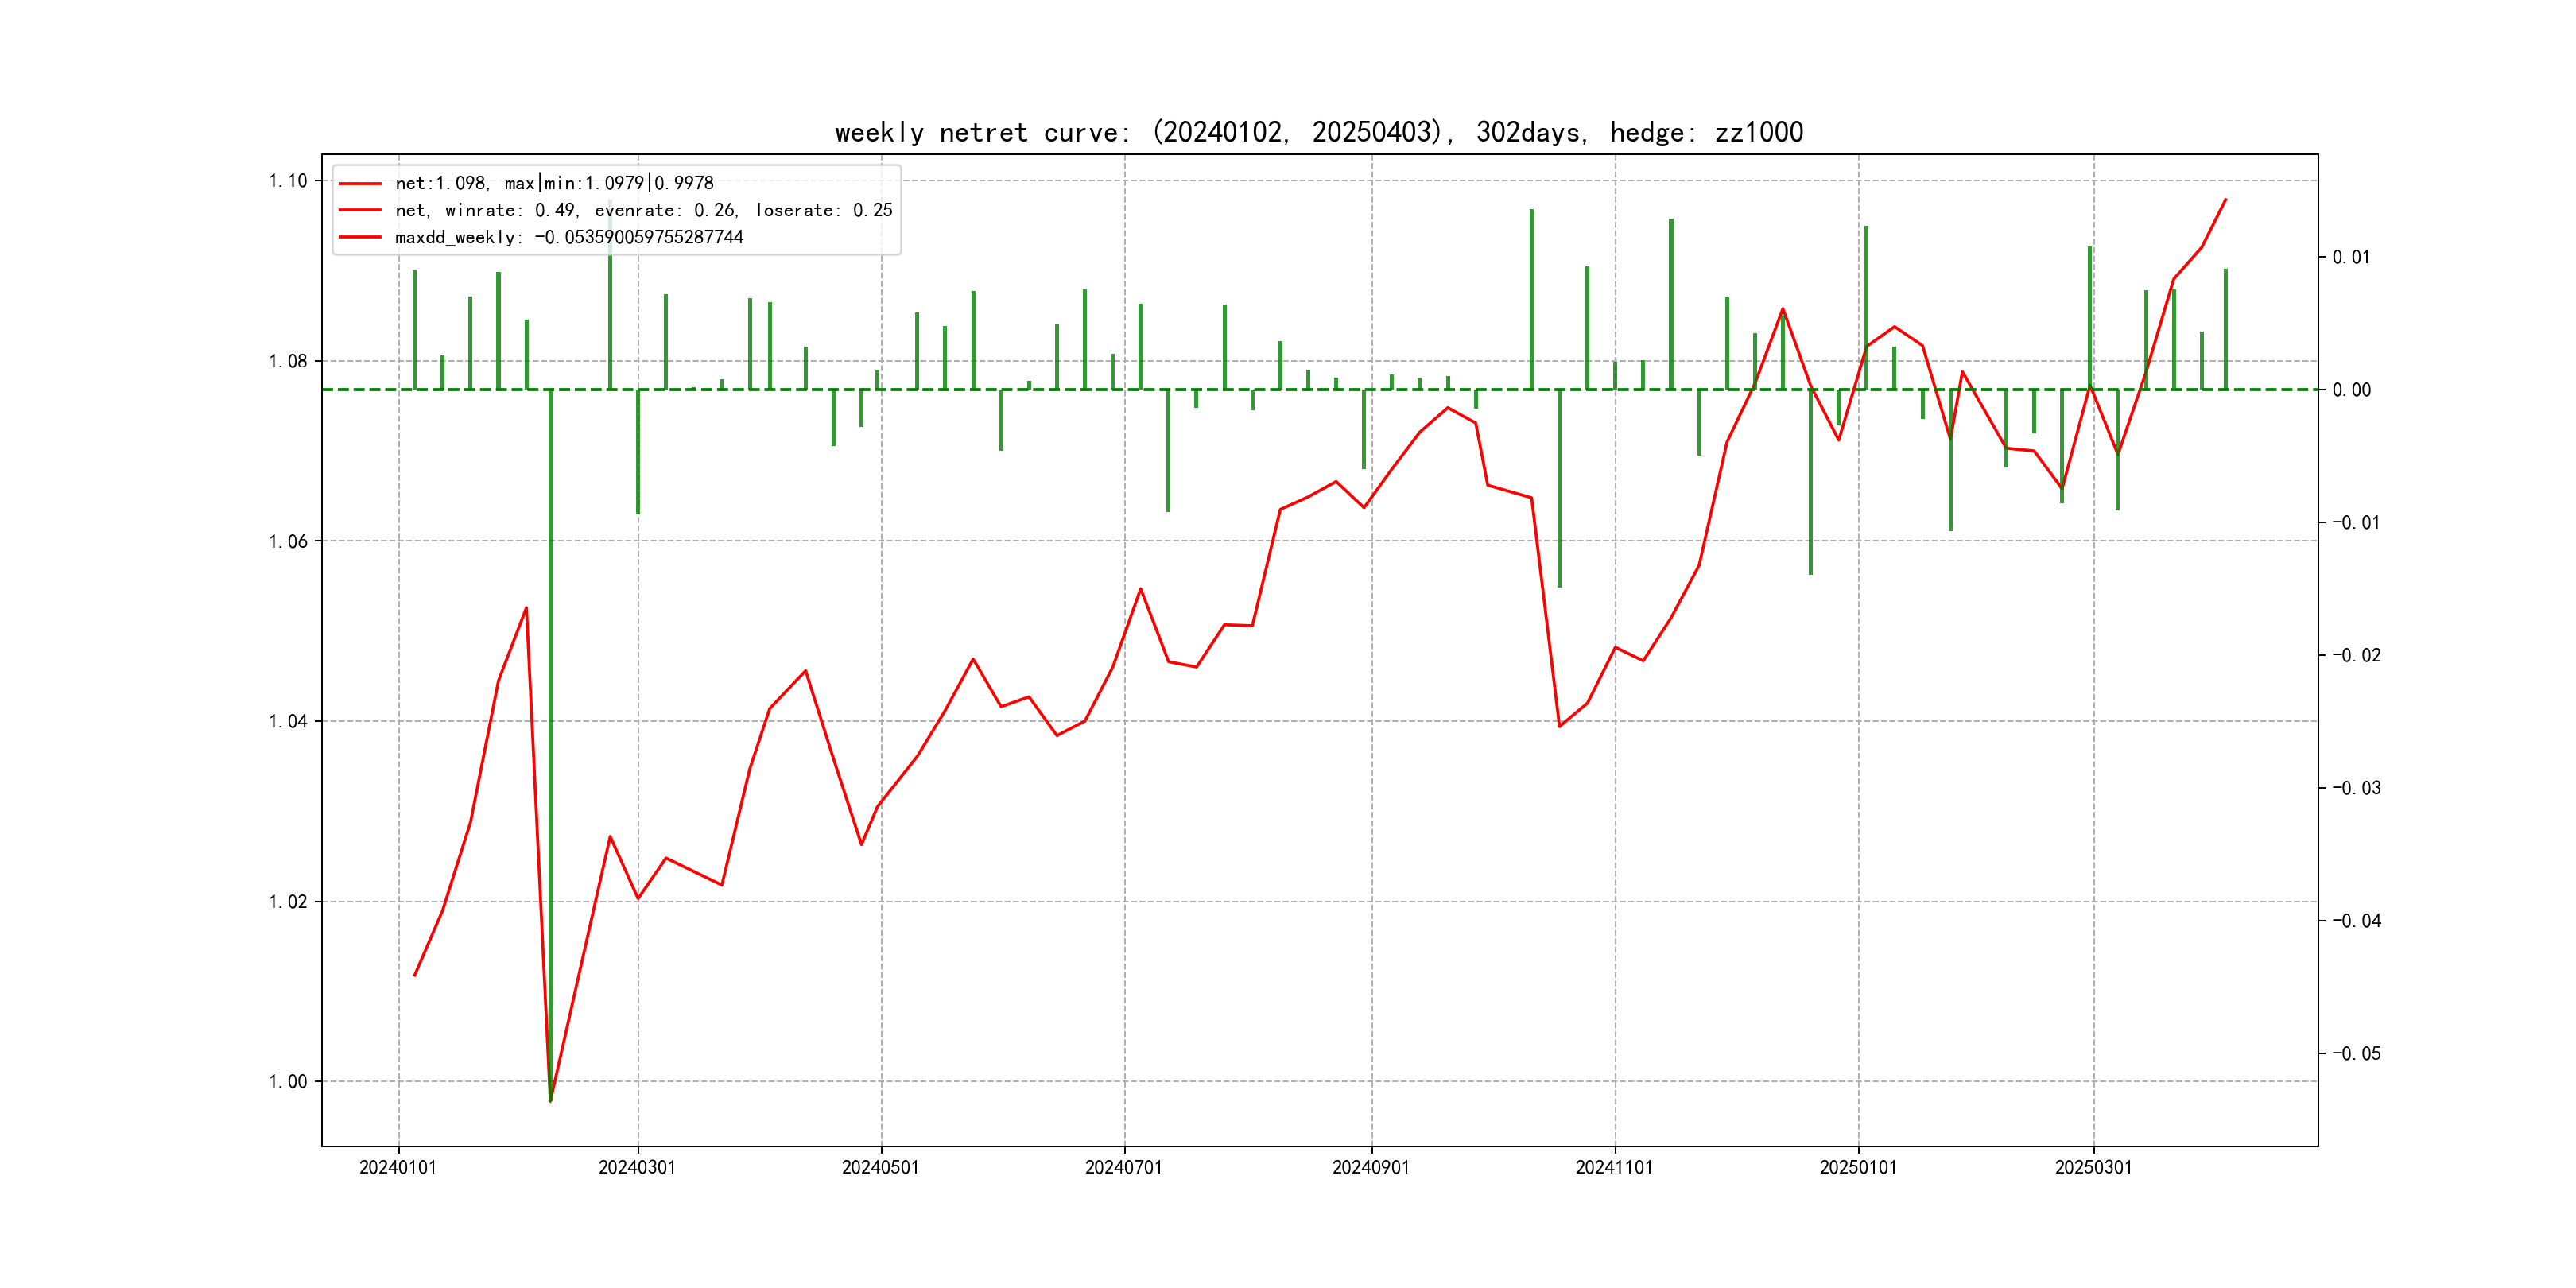The height and width of the screenshot is (1288, 2576).
Task: Click the 20250301 x-axis date label
Action: tap(2093, 1167)
